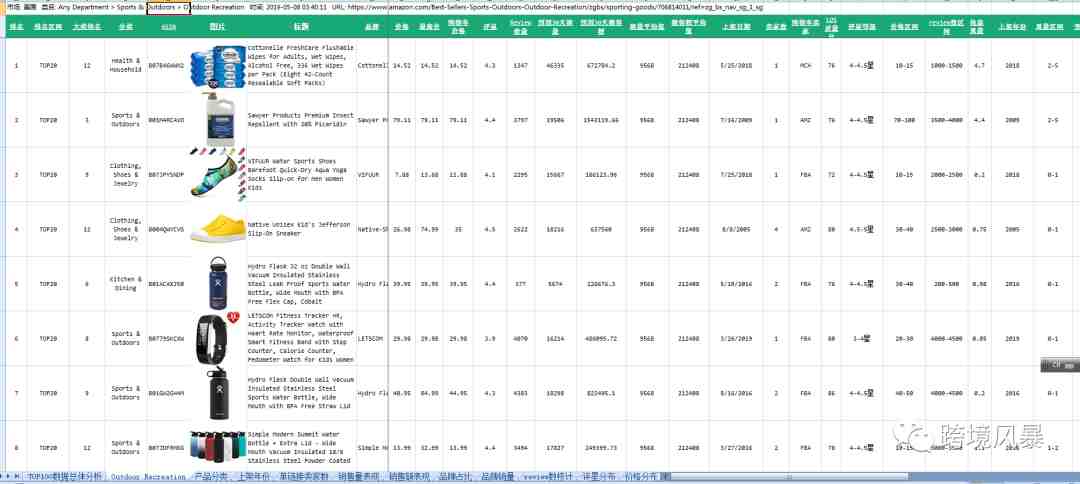Image resolution: width=1080 pixels, height=484 pixels.
Task: Select the 'Simple Modern Summit Water Bottle' title cell
Action: point(301,447)
